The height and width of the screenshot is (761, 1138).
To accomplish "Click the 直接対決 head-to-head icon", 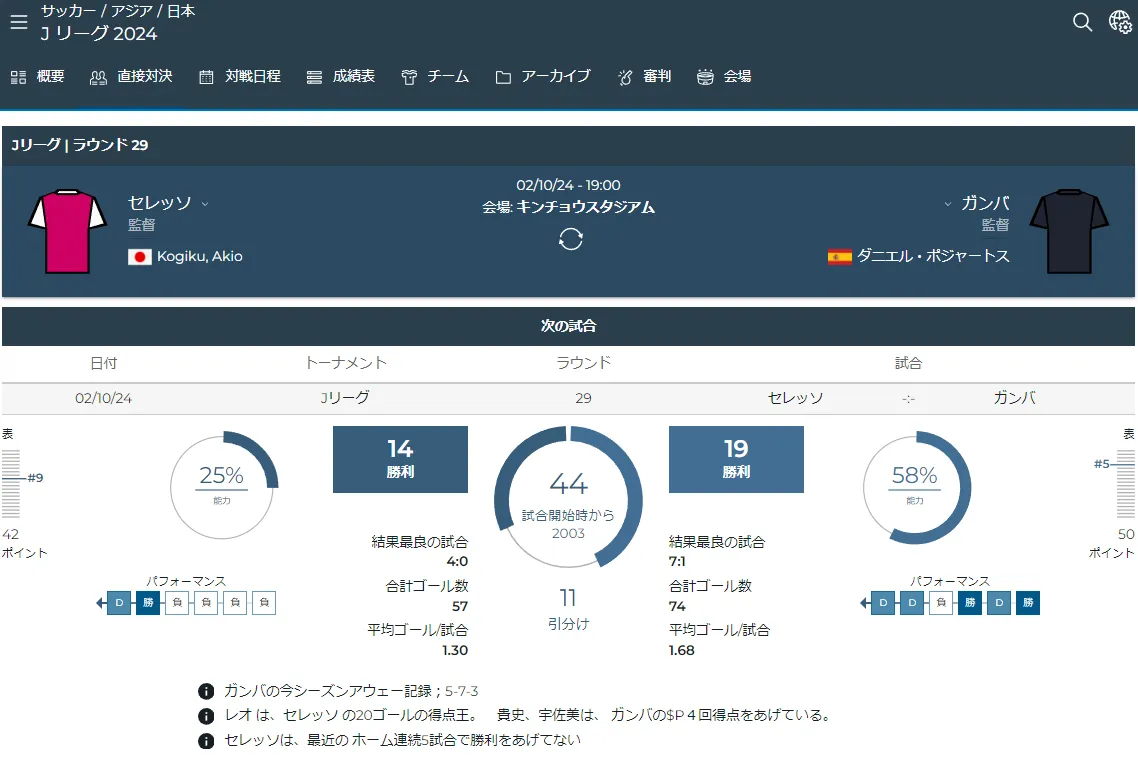I will (x=98, y=77).
